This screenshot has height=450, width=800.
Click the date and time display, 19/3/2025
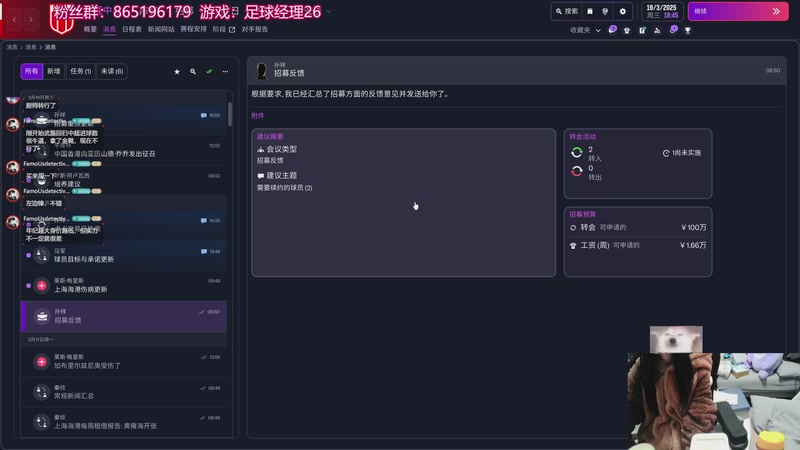tap(662, 11)
